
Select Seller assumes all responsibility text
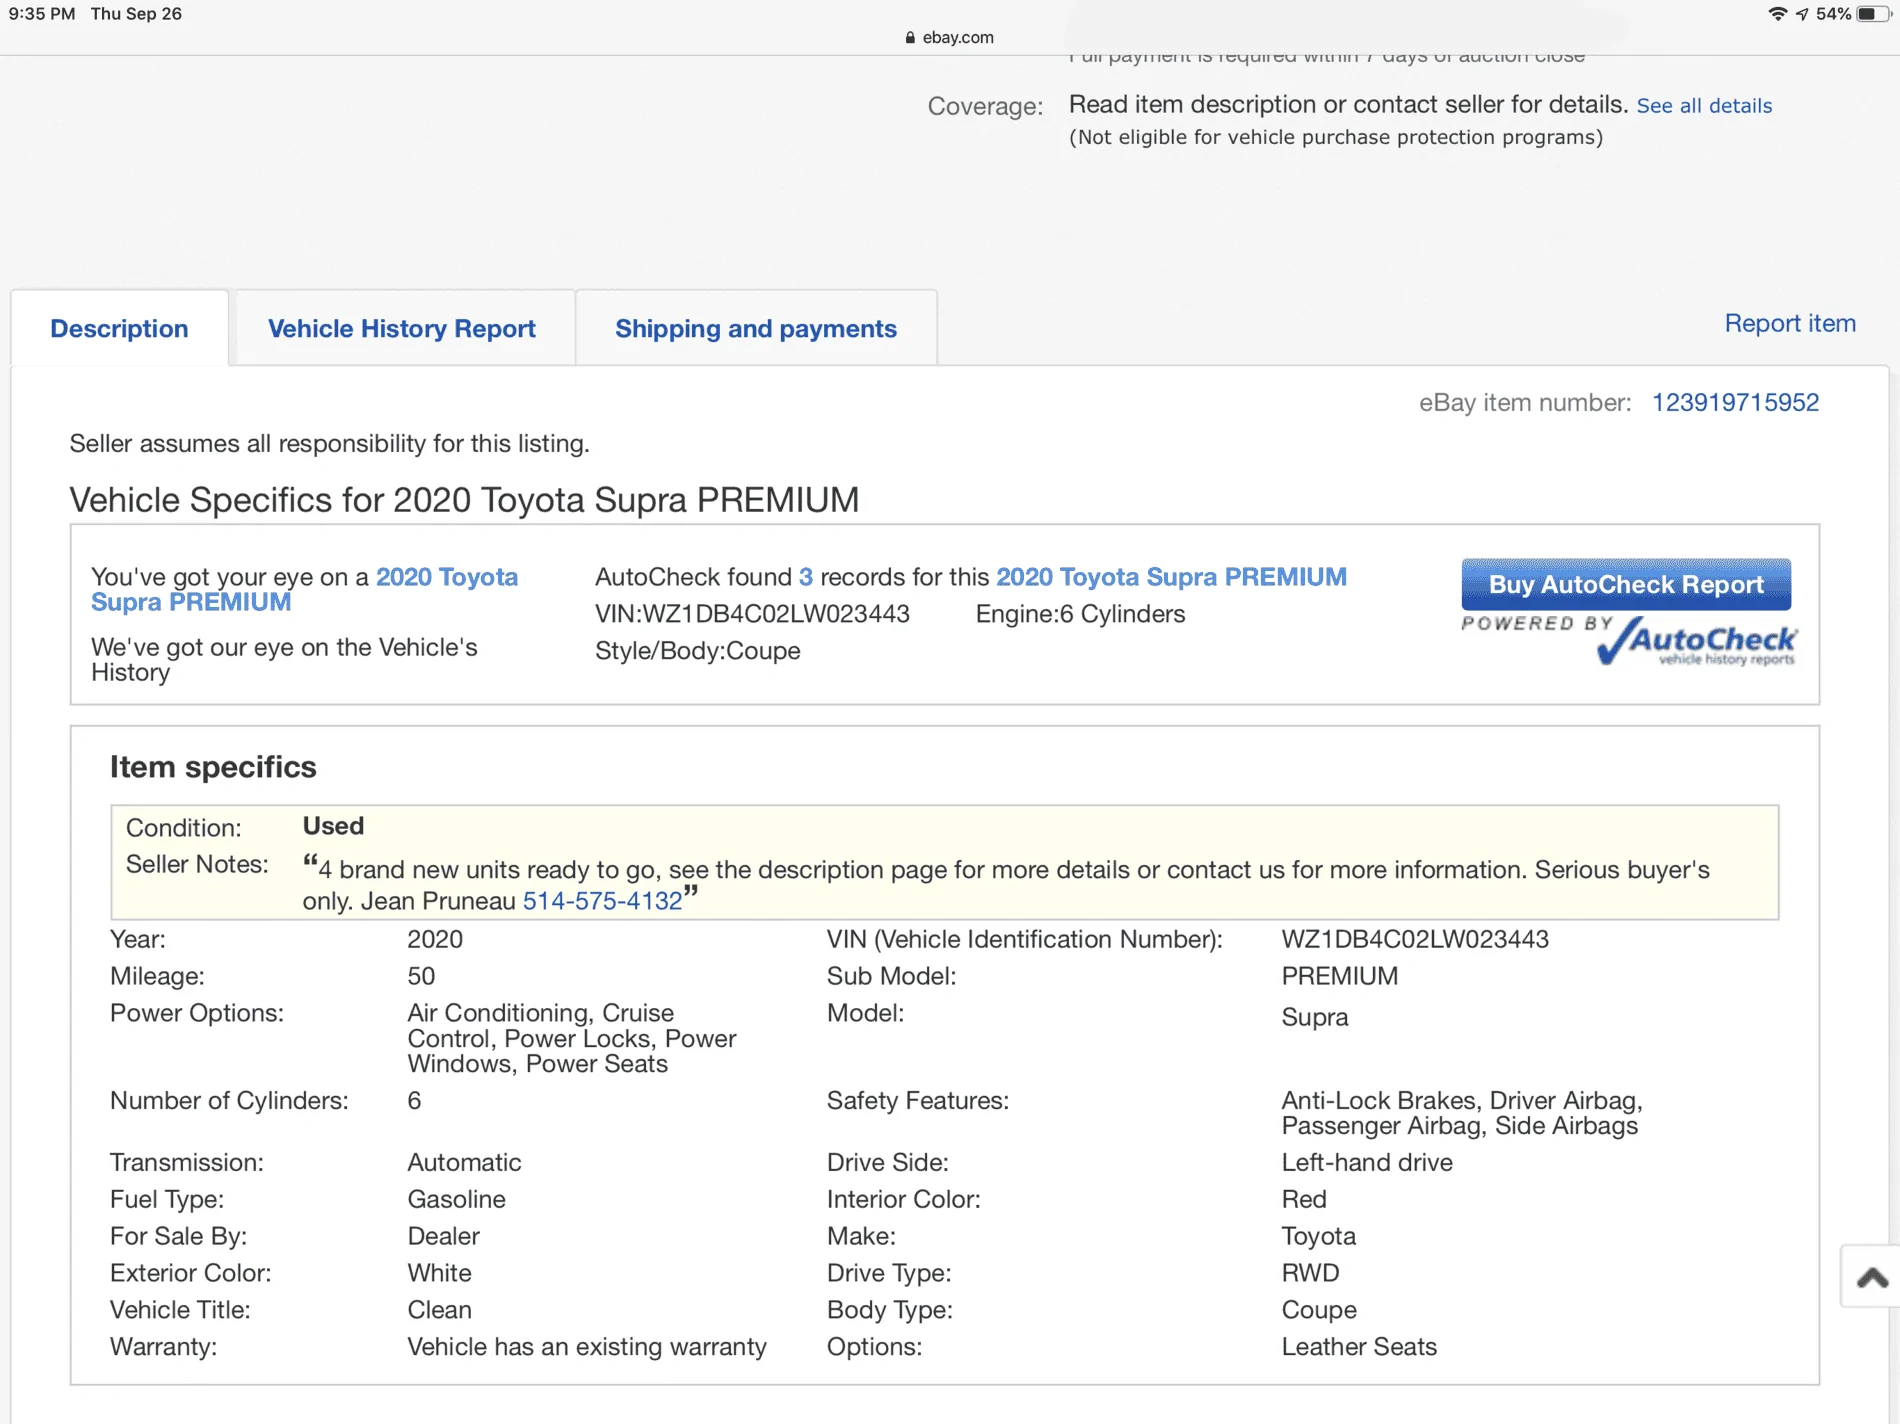(329, 443)
